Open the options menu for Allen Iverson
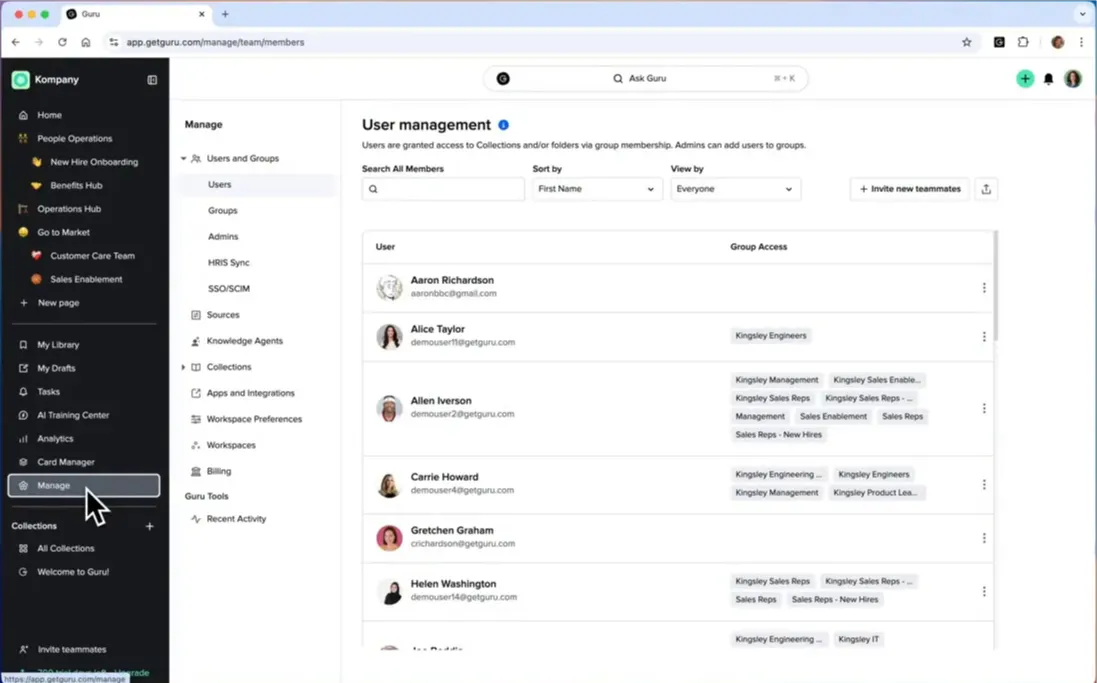This screenshot has width=1097, height=683. [984, 408]
